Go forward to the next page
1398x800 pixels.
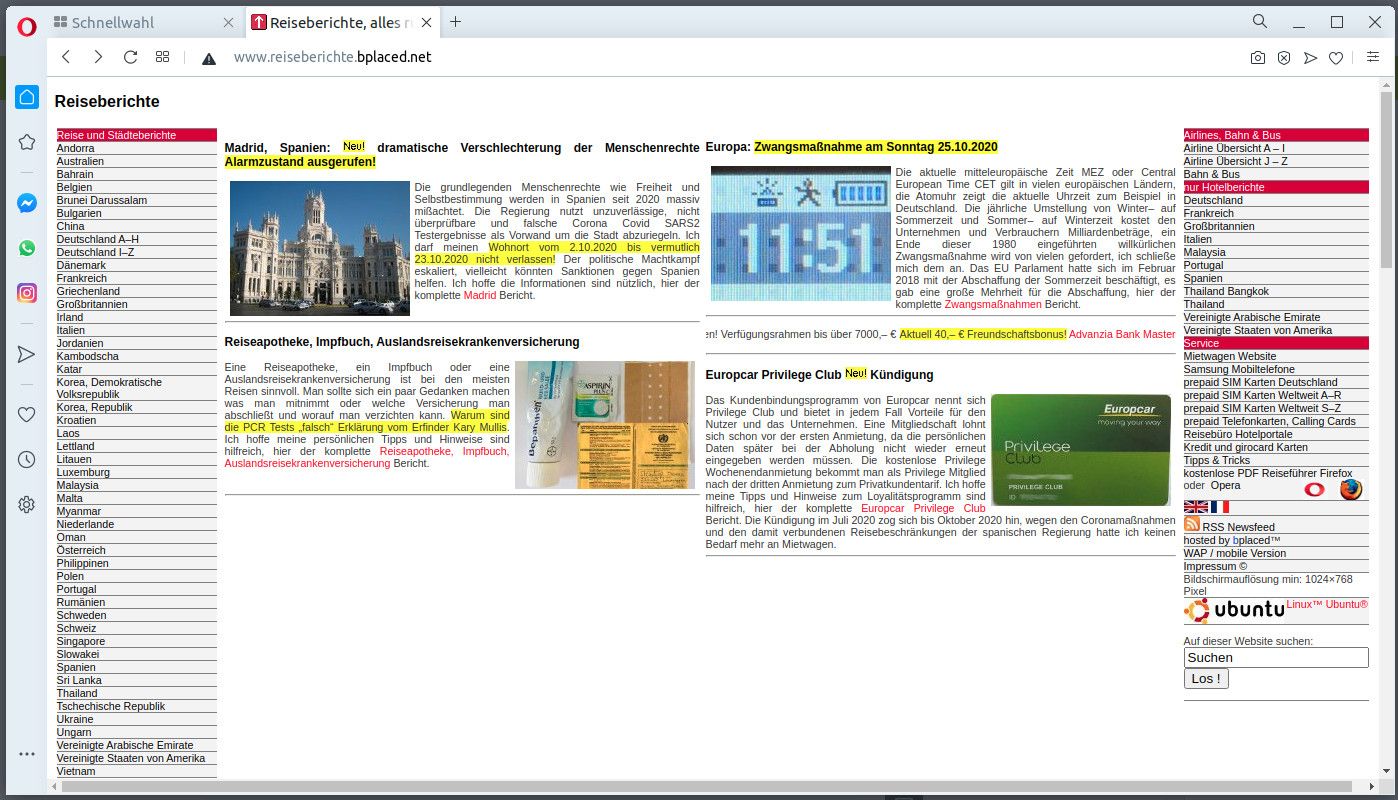[98, 57]
